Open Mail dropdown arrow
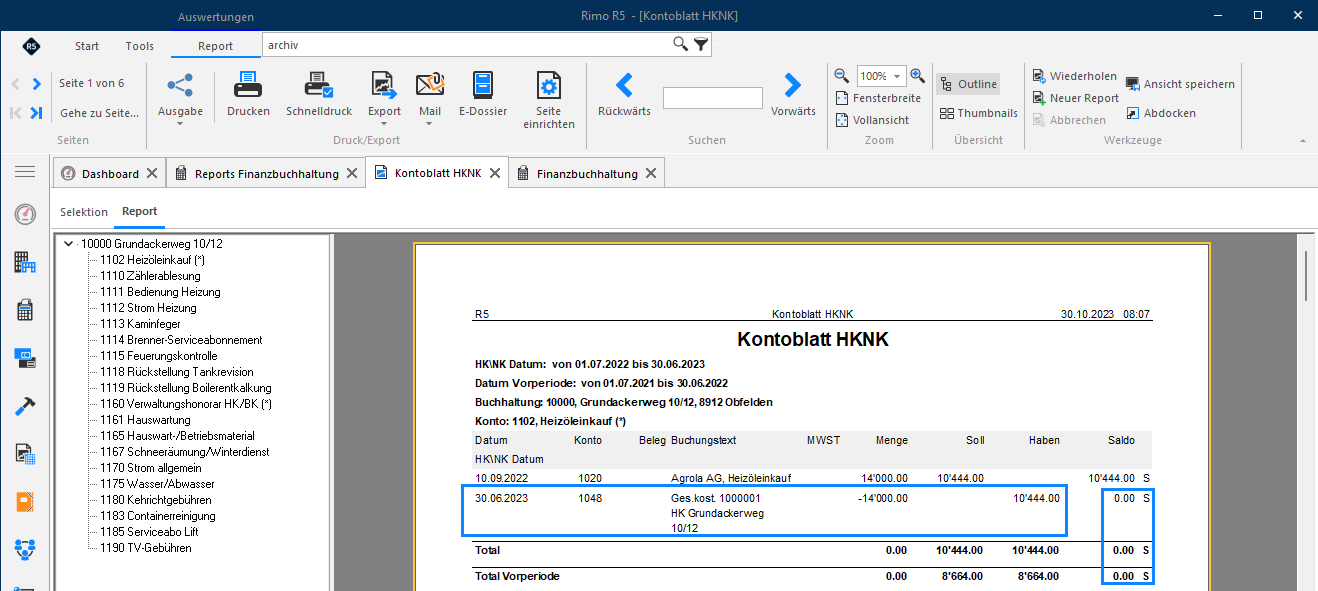Image resolution: width=1318 pixels, height=591 pixels. 430,124
